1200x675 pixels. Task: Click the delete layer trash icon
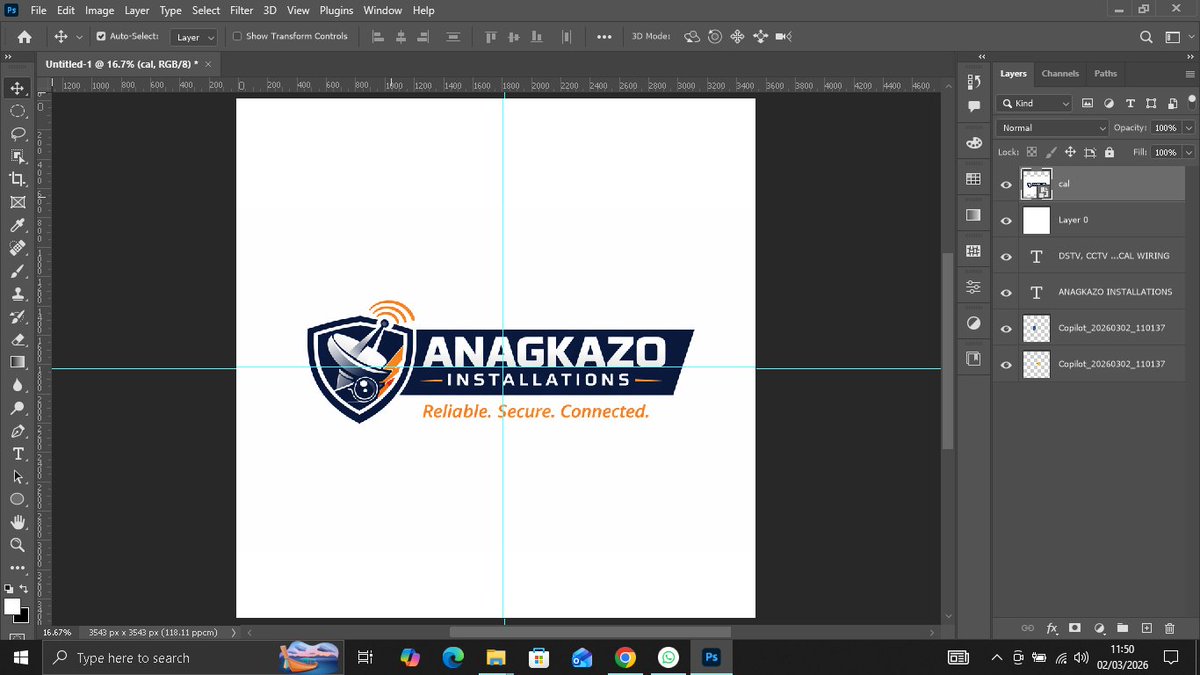1170,628
